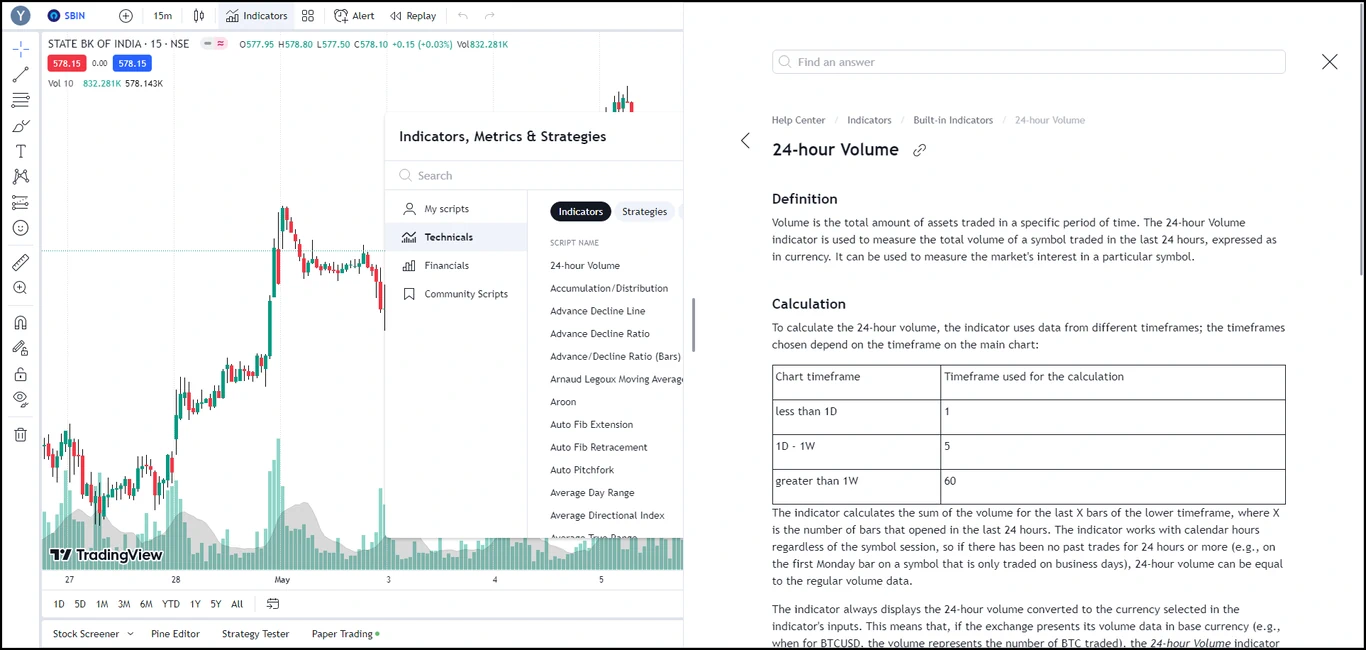The image size is (1366, 650).
Task: Open the Help Center breadcrumb link
Action: coord(798,120)
